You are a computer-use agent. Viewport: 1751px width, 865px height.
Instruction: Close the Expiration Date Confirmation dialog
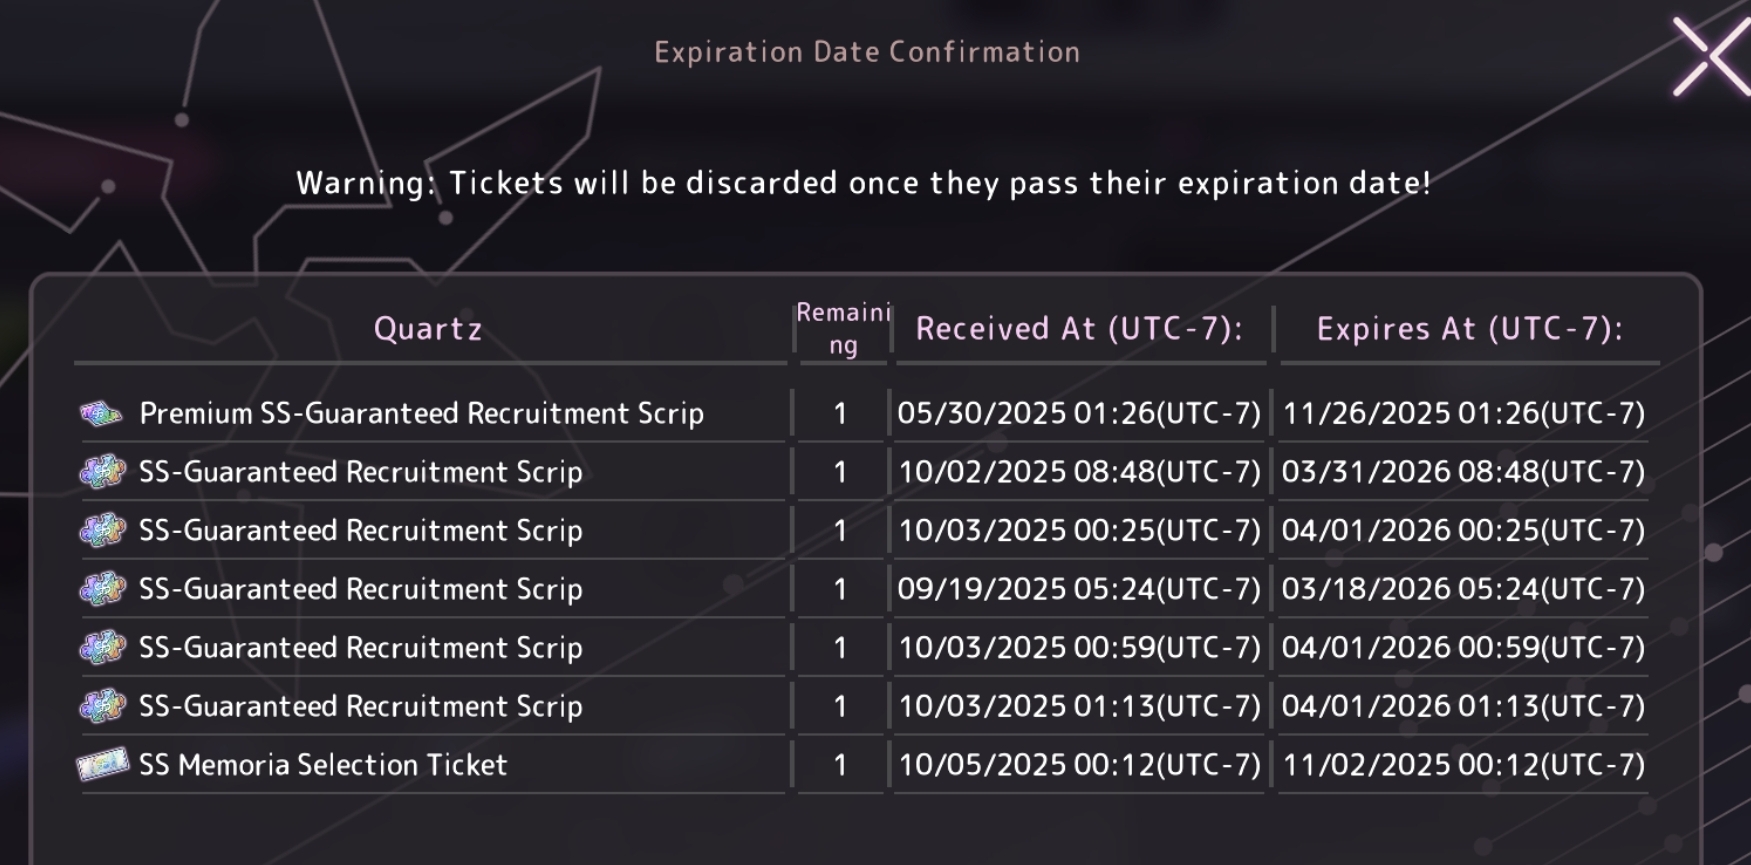(1711, 58)
